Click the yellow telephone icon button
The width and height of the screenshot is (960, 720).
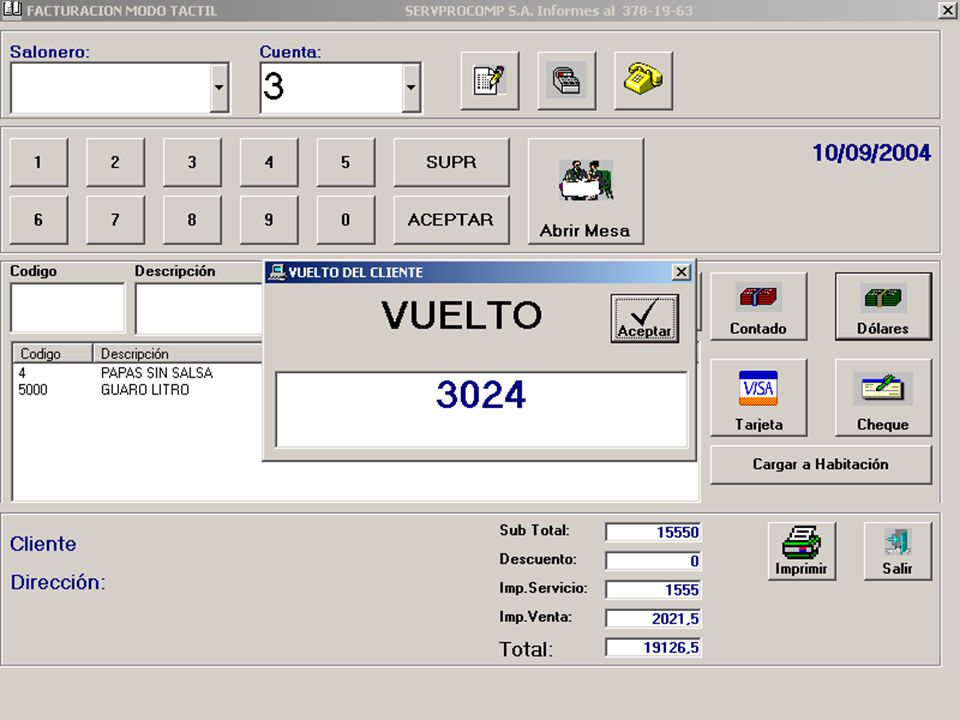pyautogui.click(x=643, y=81)
